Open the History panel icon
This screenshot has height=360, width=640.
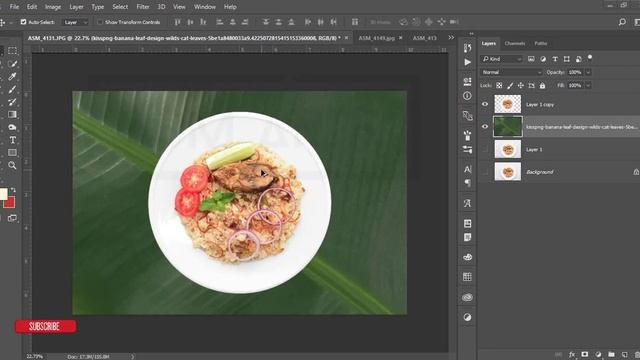[x=467, y=48]
